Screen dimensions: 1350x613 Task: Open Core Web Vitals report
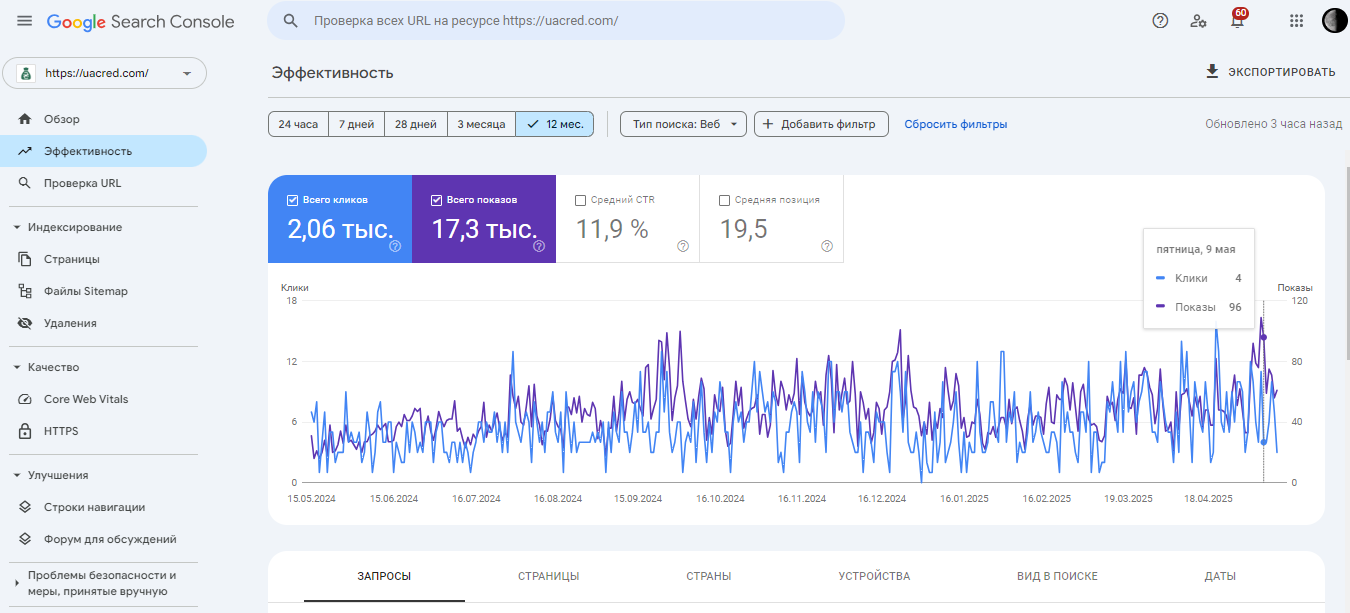coord(86,399)
